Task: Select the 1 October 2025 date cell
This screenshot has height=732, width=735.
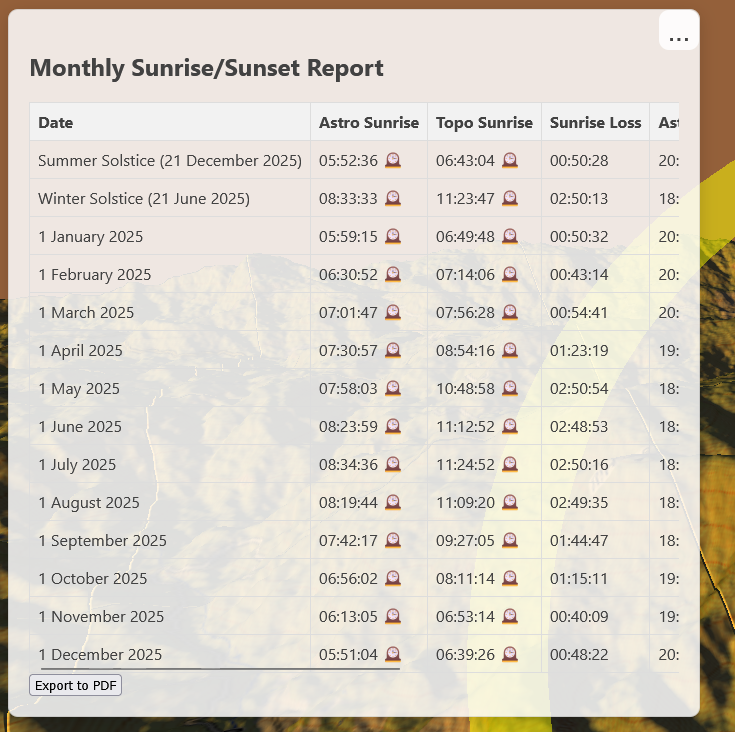Action: click(x=170, y=578)
